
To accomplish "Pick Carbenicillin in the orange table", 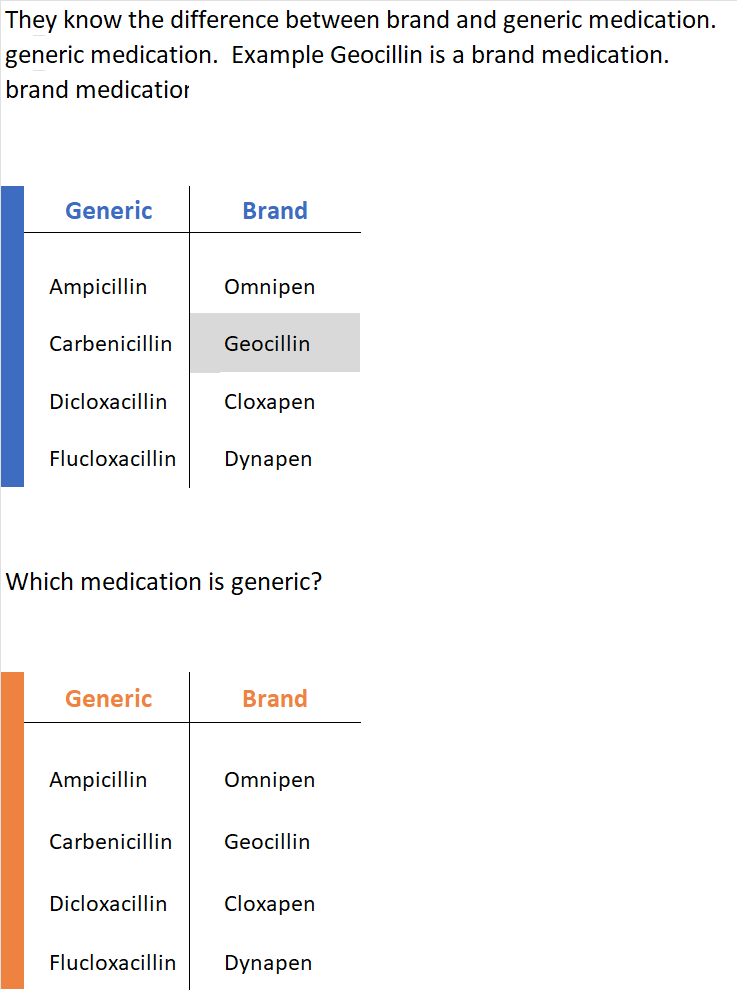I will pyautogui.click(x=111, y=842).
